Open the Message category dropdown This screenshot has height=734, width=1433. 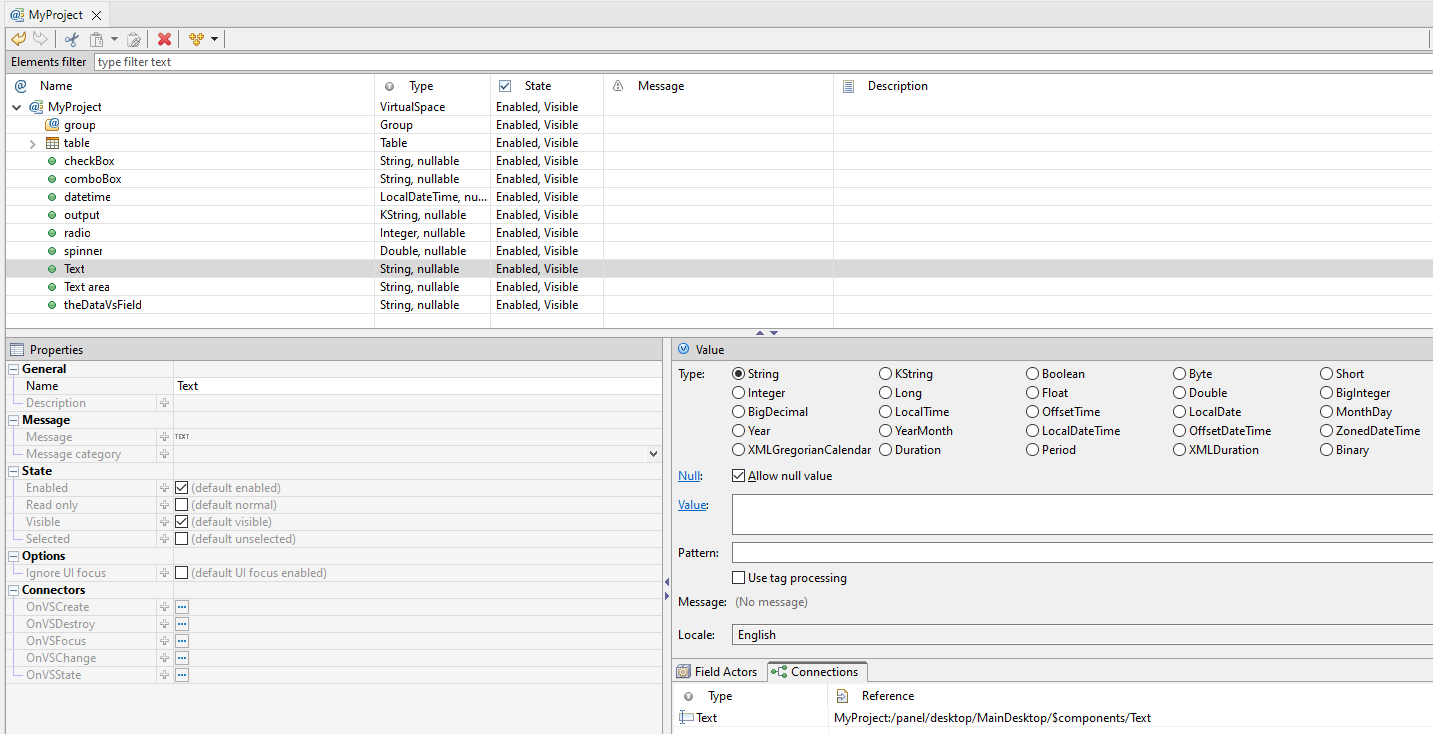pyautogui.click(x=654, y=454)
